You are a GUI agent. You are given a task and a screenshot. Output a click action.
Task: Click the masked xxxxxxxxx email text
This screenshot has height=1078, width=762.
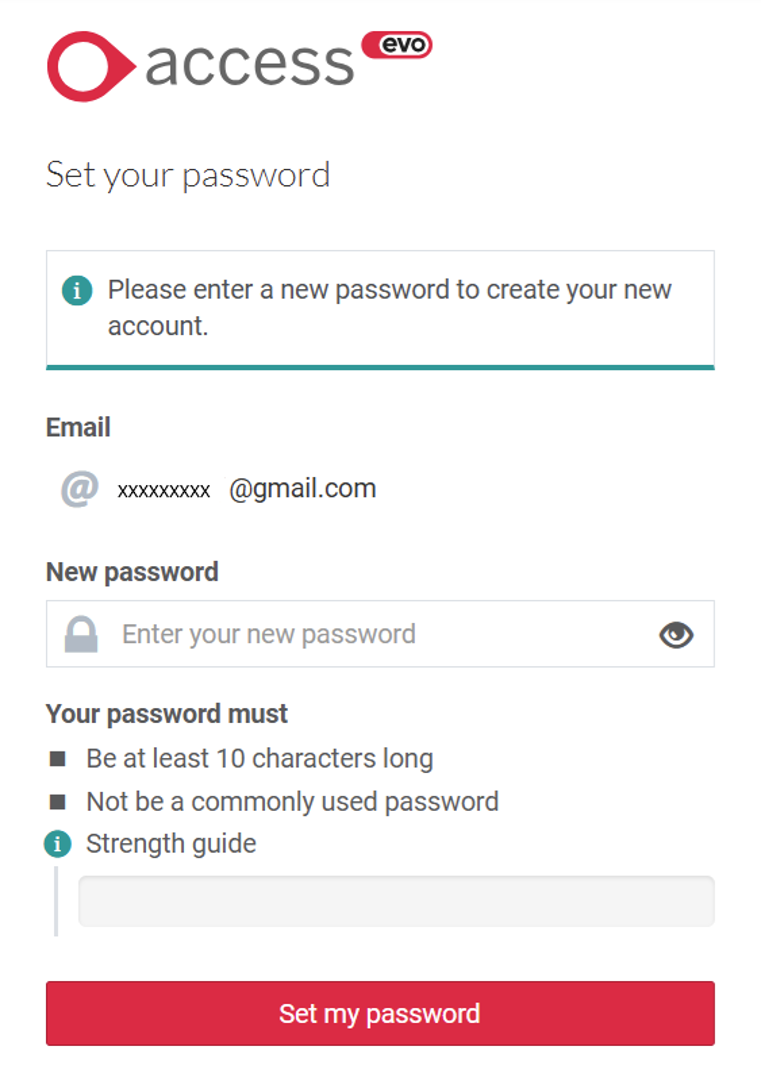point(164,490)
